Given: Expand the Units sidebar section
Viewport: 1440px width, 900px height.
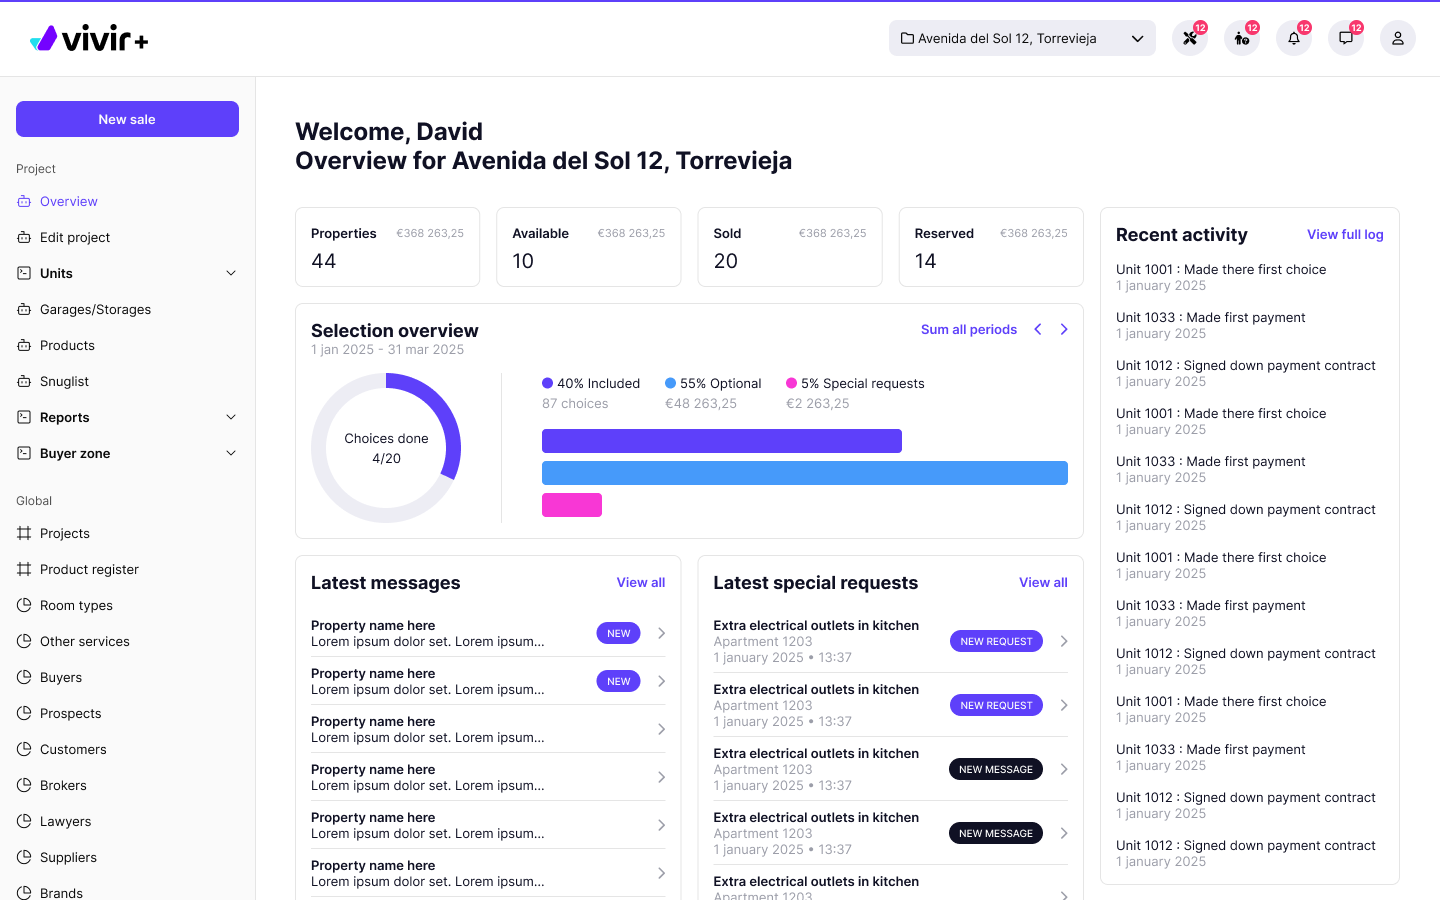Looking at the screenshot, I should click(x=231, y=273).
